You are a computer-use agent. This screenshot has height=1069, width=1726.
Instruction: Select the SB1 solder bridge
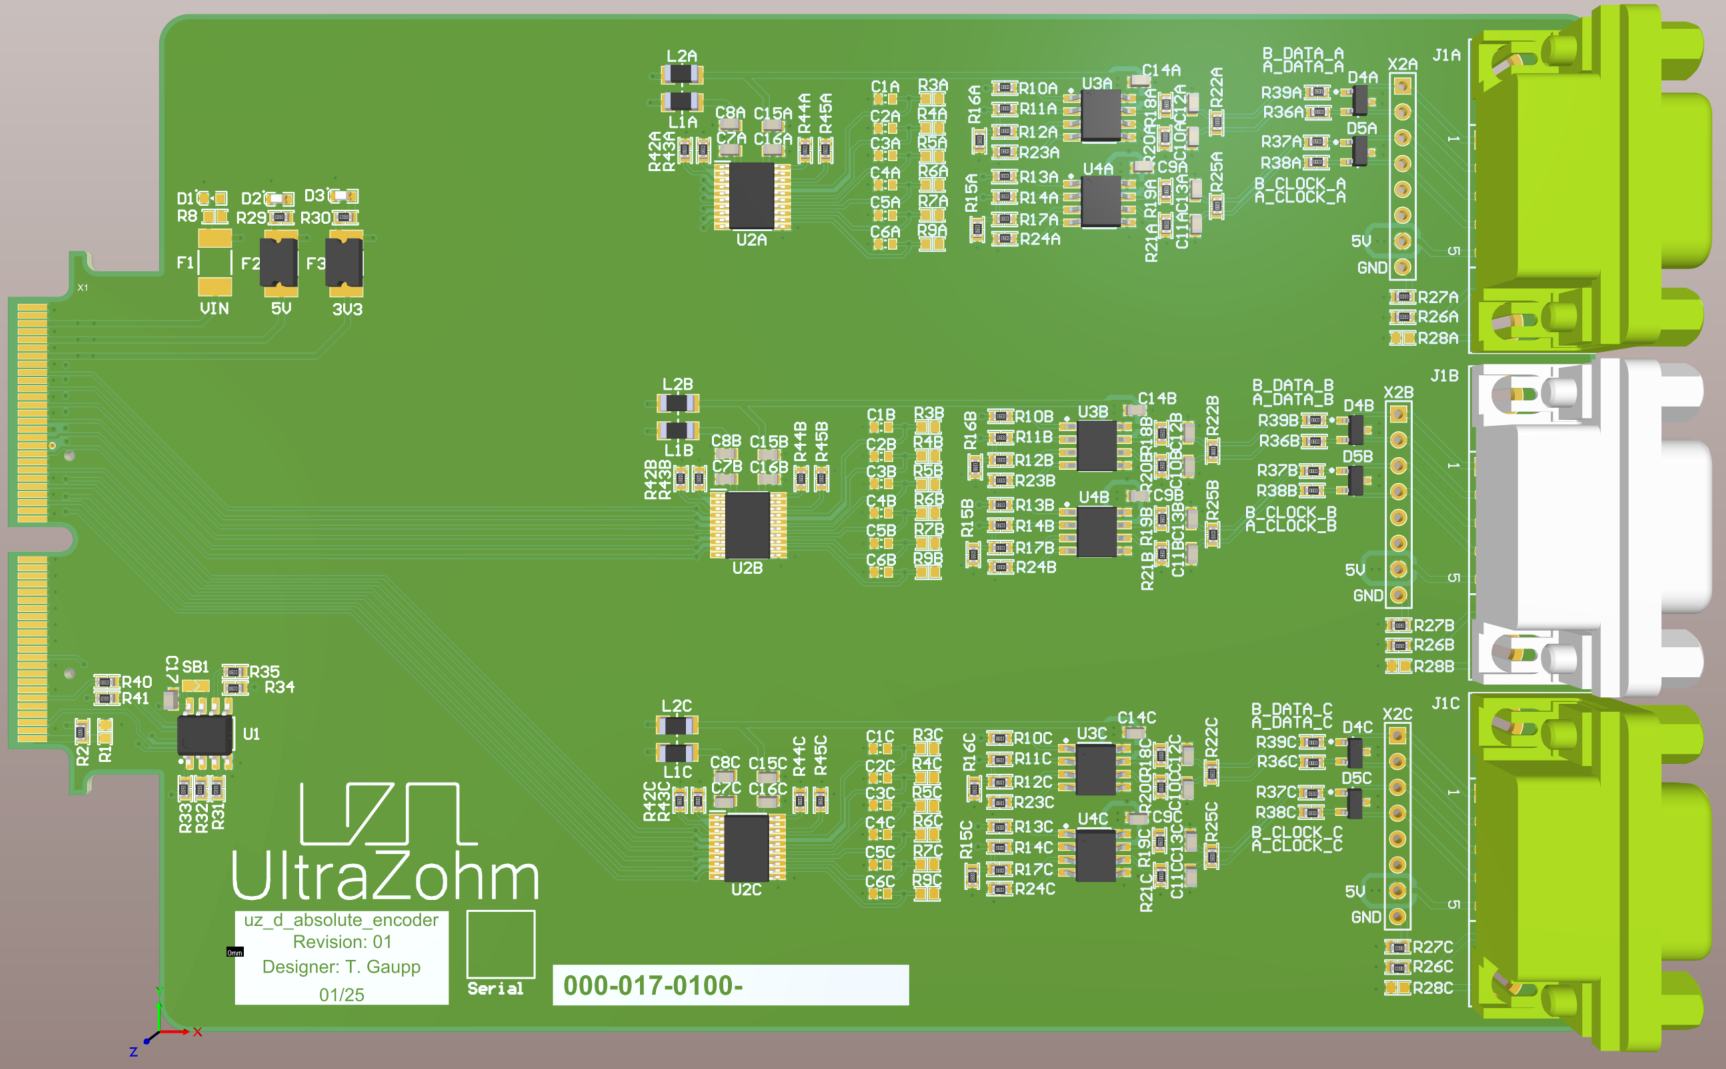(x=196, y=686)
